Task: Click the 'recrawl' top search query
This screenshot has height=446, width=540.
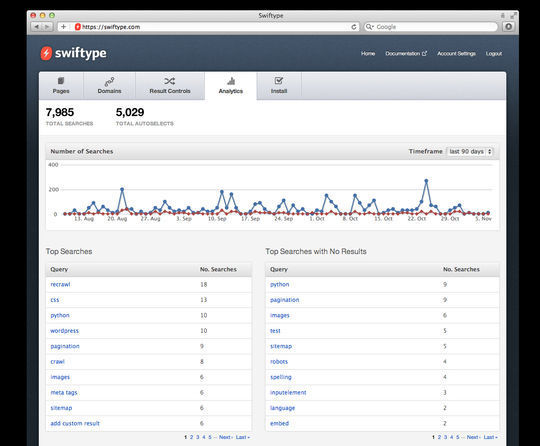Action: coord(60,284)
